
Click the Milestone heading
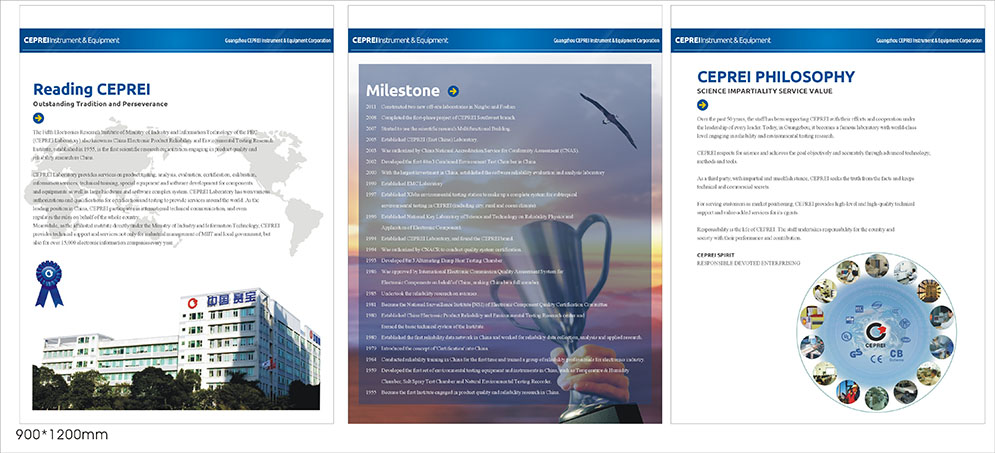tap(402, 89)
